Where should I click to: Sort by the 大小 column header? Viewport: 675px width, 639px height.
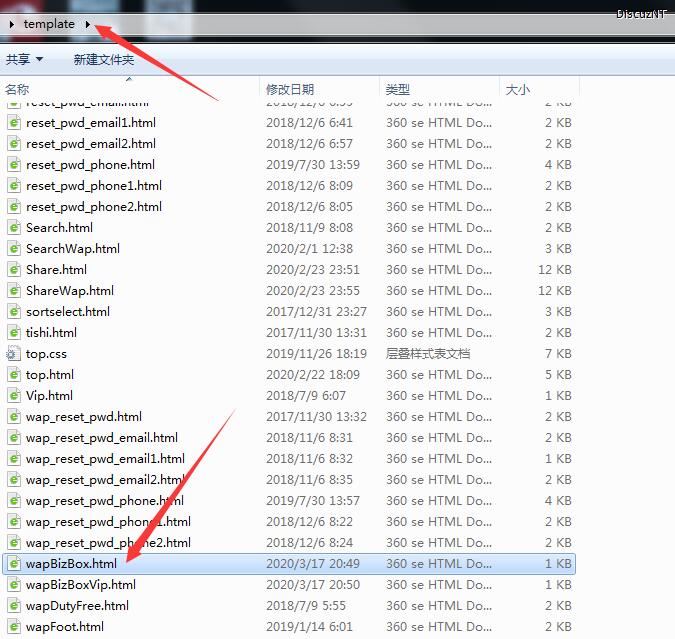tap(517, 90)
